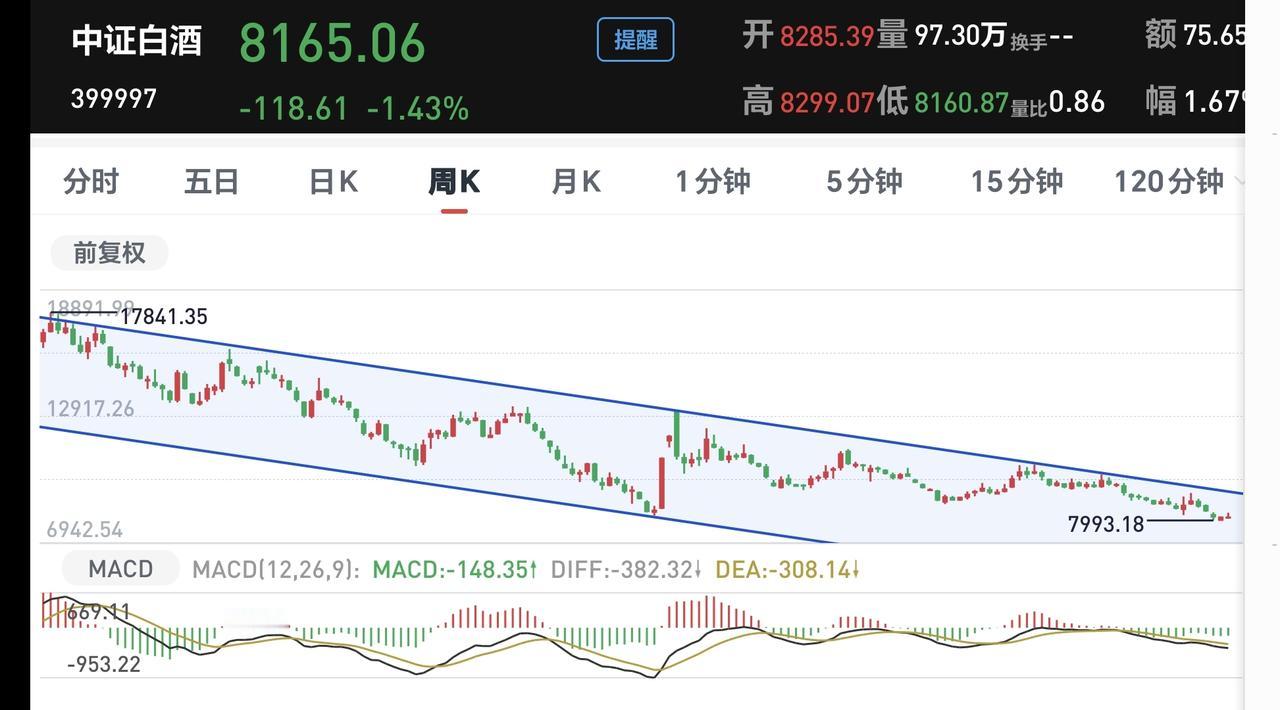Open the 月K chart tab
Viewport: 1280px width, 710px height.
click(x=576, y=182)
